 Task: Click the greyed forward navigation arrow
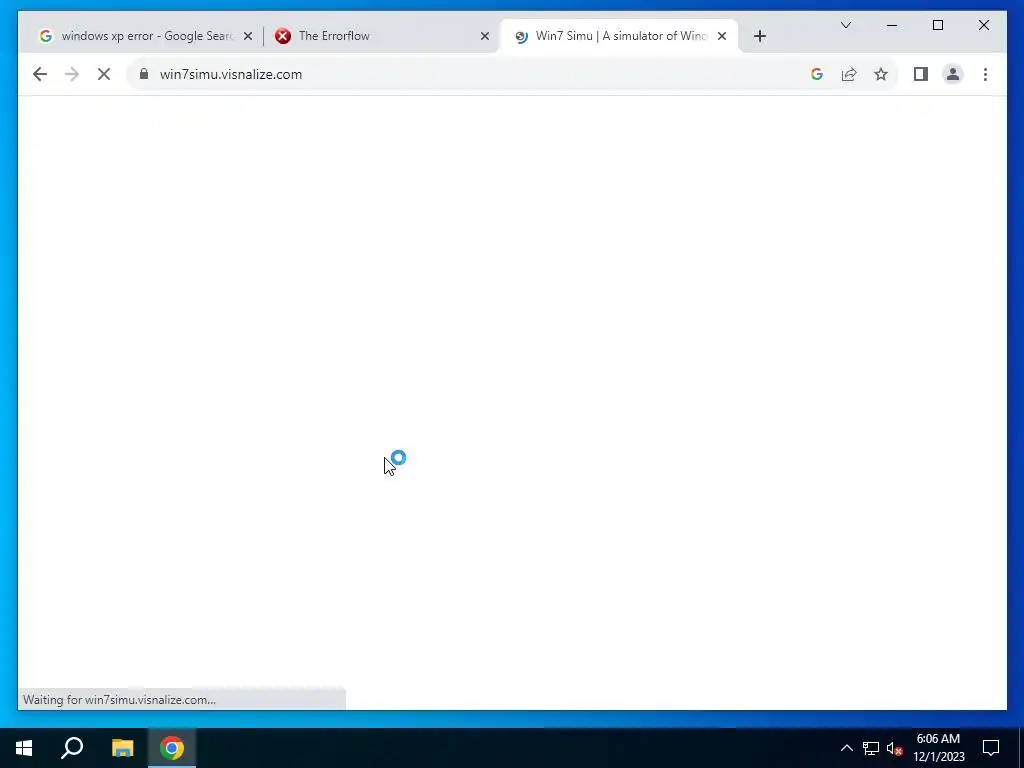tap(72, 74)
